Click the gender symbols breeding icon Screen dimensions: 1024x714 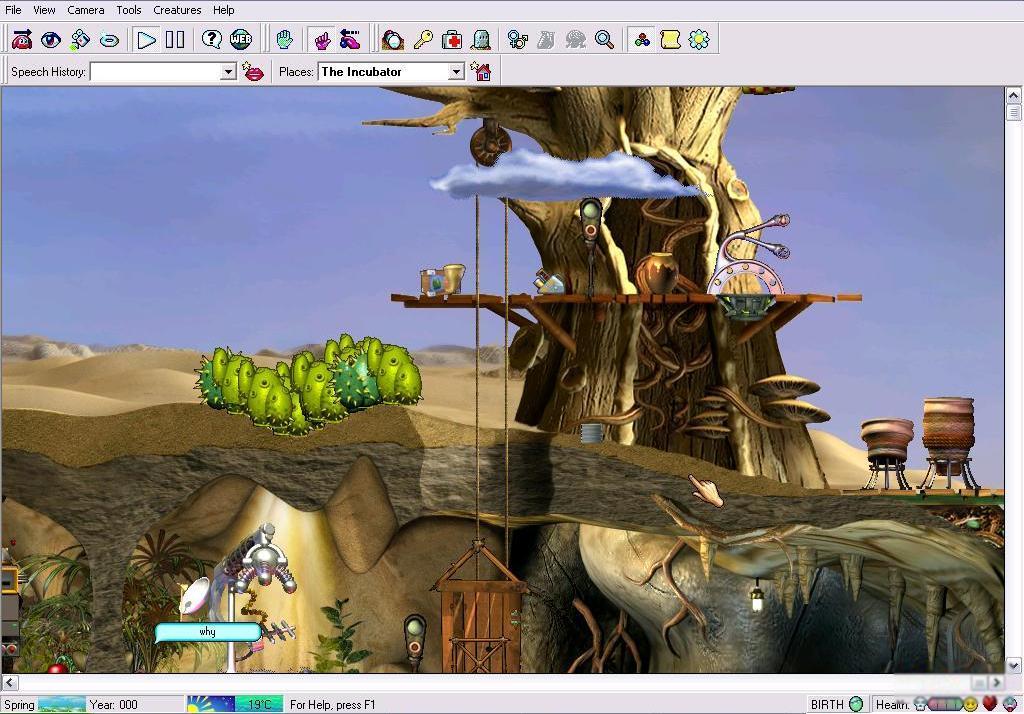pos(517,40)
